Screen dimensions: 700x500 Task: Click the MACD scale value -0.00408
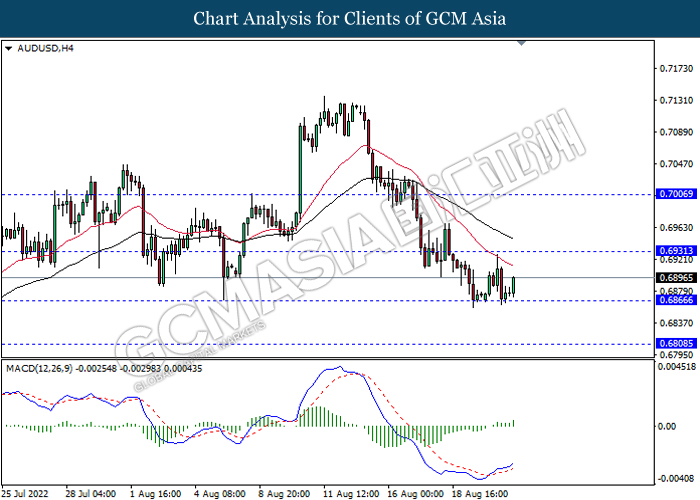click(x=677, y=479)
